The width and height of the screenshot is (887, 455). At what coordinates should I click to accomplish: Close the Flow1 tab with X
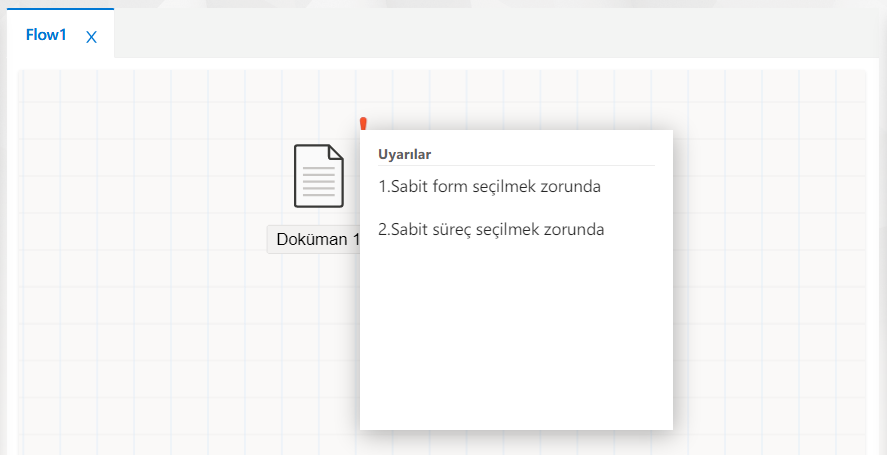coord(91,37)
